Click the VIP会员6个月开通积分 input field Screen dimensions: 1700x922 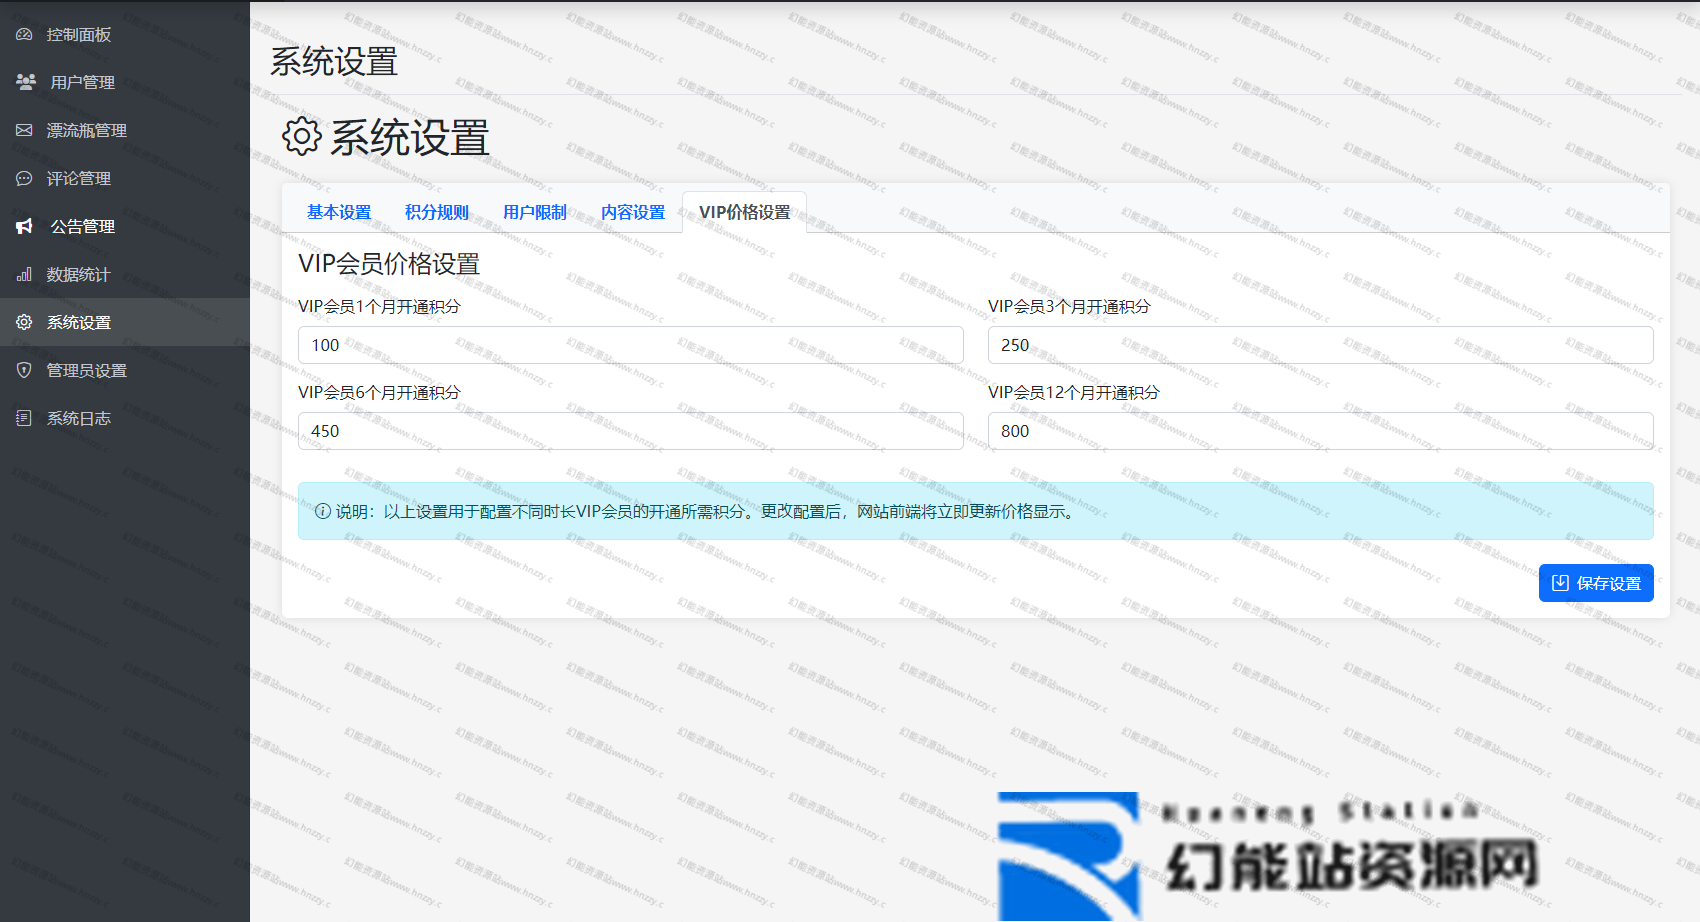(631, 431)
